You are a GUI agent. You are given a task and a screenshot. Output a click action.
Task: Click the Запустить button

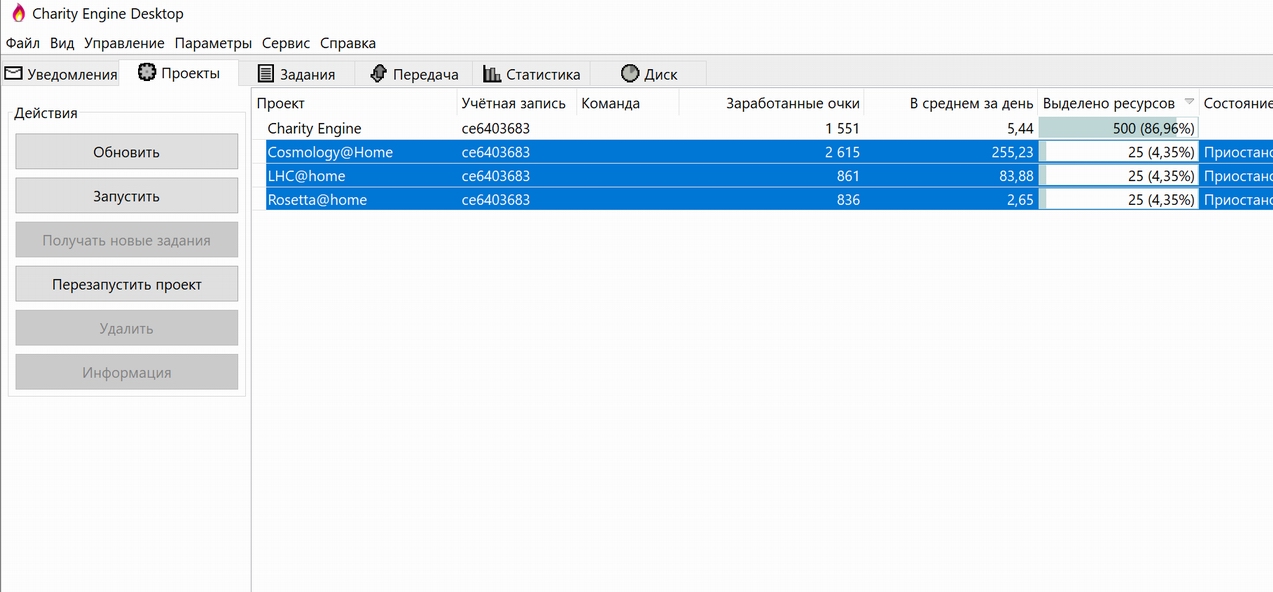pos(127,196)
